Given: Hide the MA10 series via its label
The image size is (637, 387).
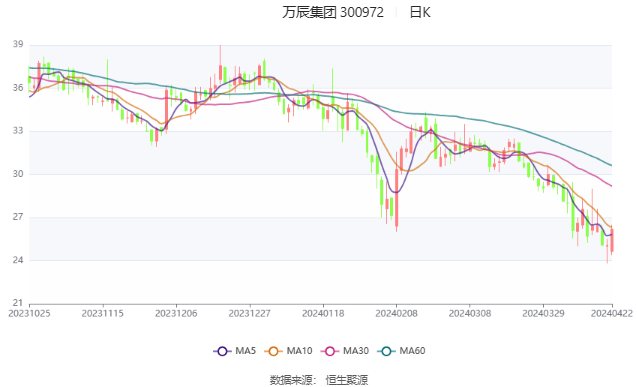Looking at the screenshot, I should pos(299,351).
